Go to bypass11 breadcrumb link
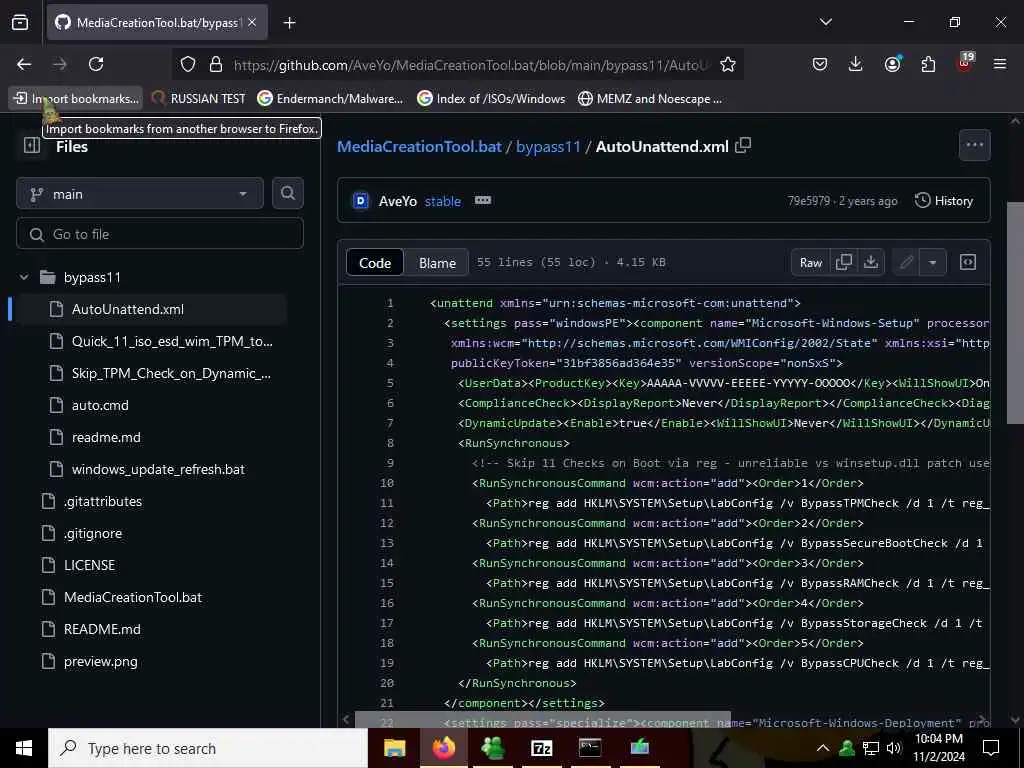 pos(548,146)
